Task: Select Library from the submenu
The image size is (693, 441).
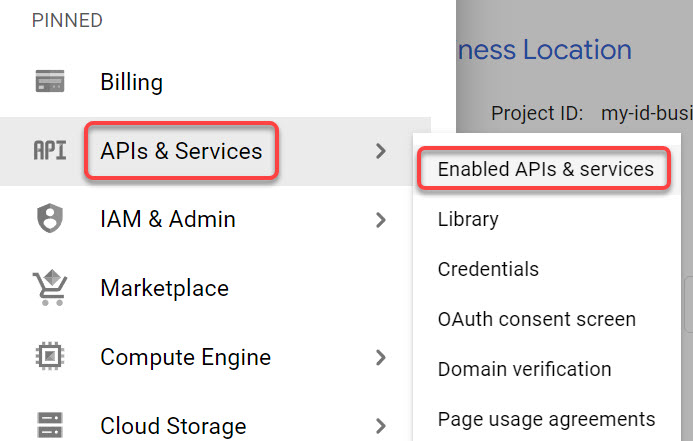Action: click(468, 219)
